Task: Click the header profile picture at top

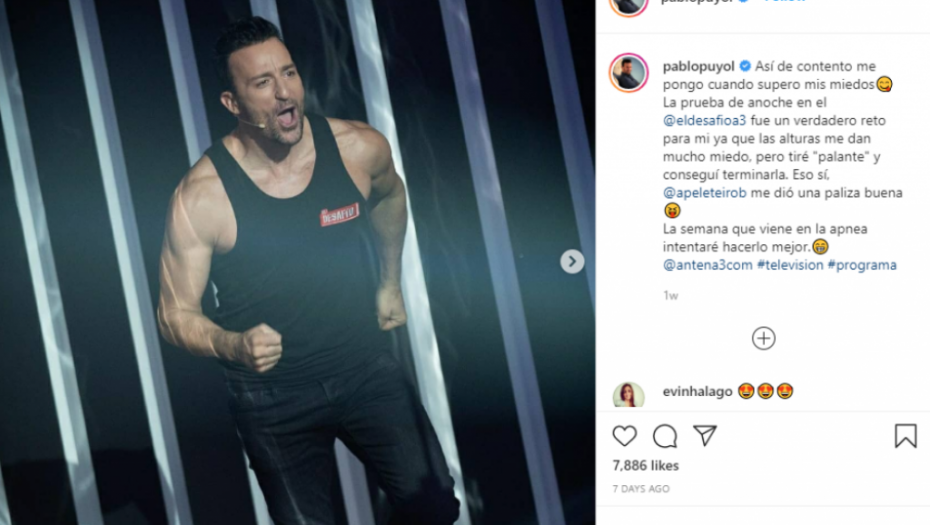Action: coord(629,5)
